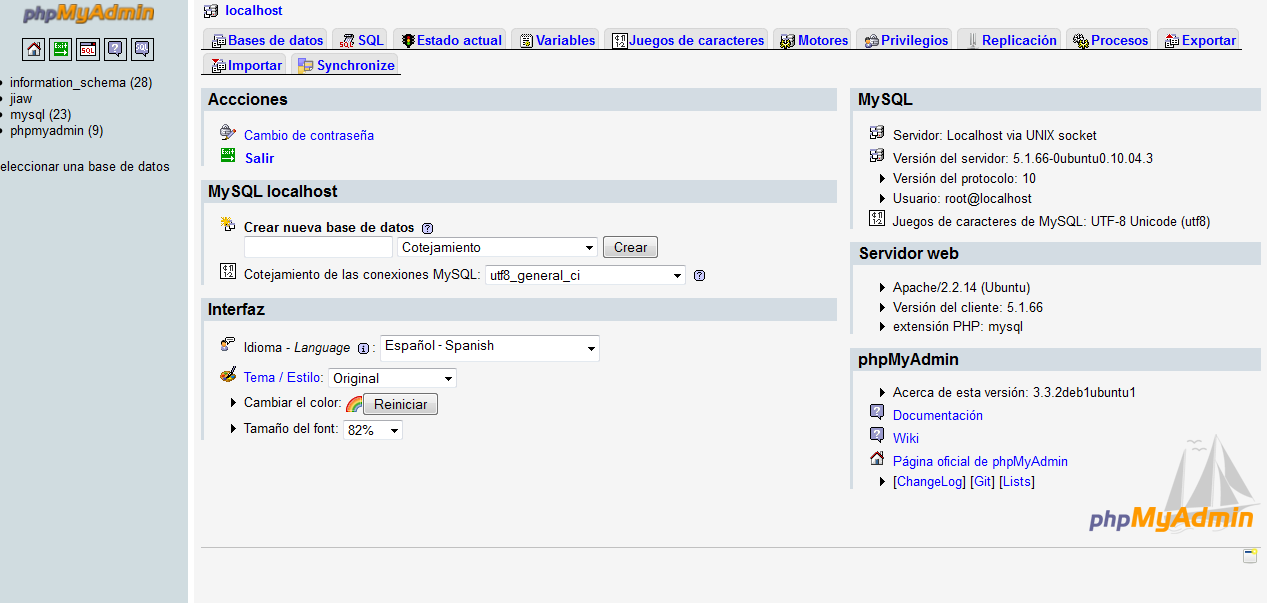Switch to the Bases de datos tab
The height and width of the screenshot is (603, 1267).
(267, 40)
